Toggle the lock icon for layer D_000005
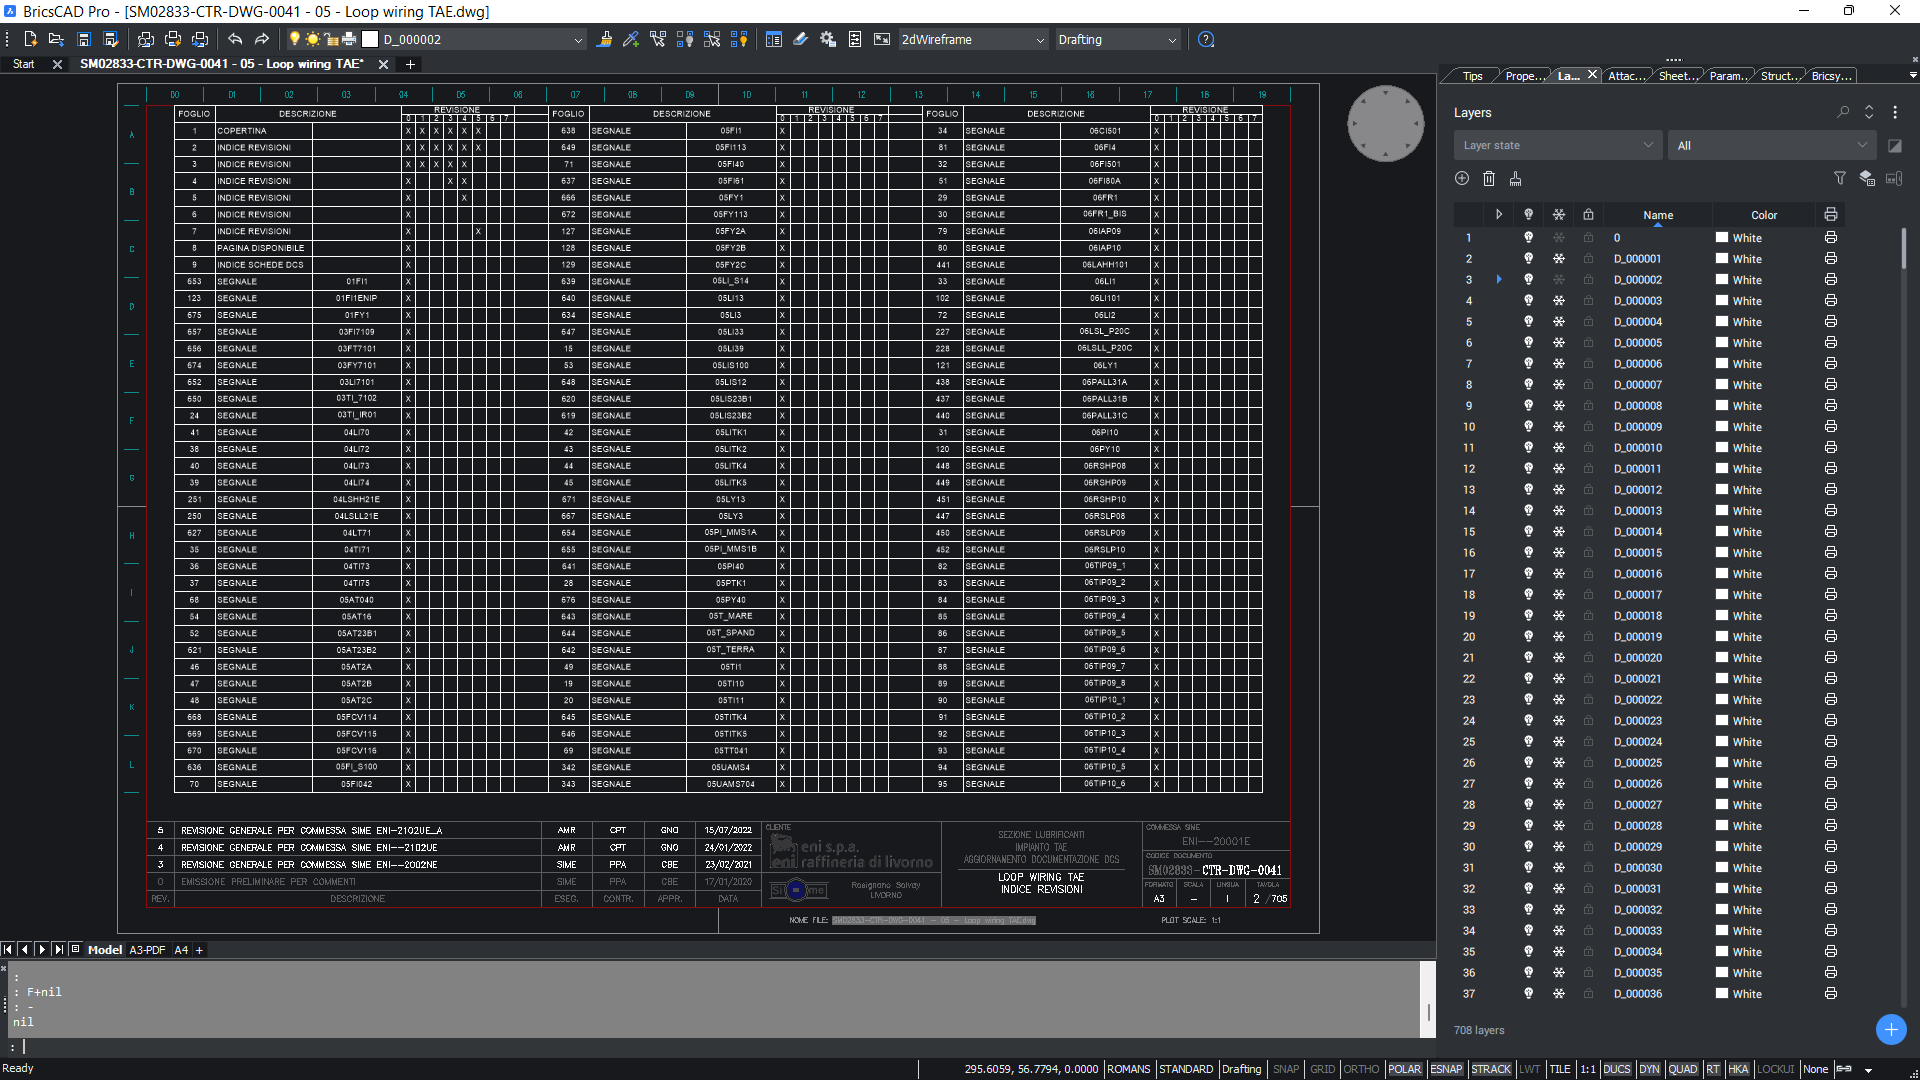Image resolution: width=1920 pixels, height=1080 pixels. [x=1588, y=343]
